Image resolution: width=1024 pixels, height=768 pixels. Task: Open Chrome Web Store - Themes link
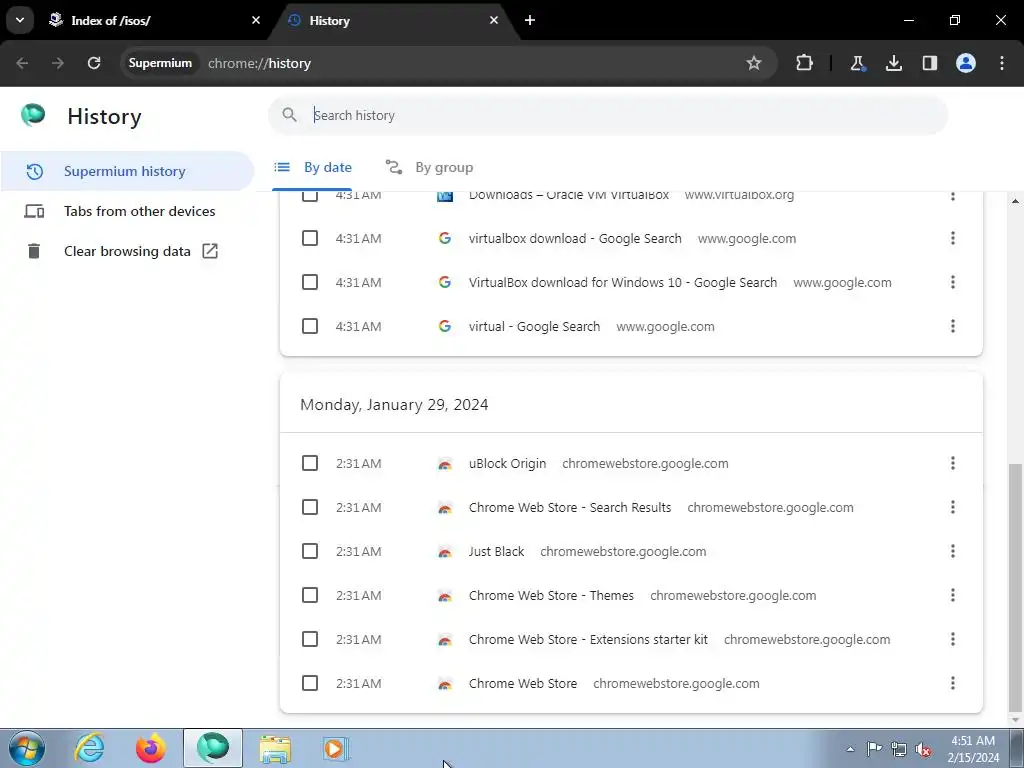coord(551,596)
